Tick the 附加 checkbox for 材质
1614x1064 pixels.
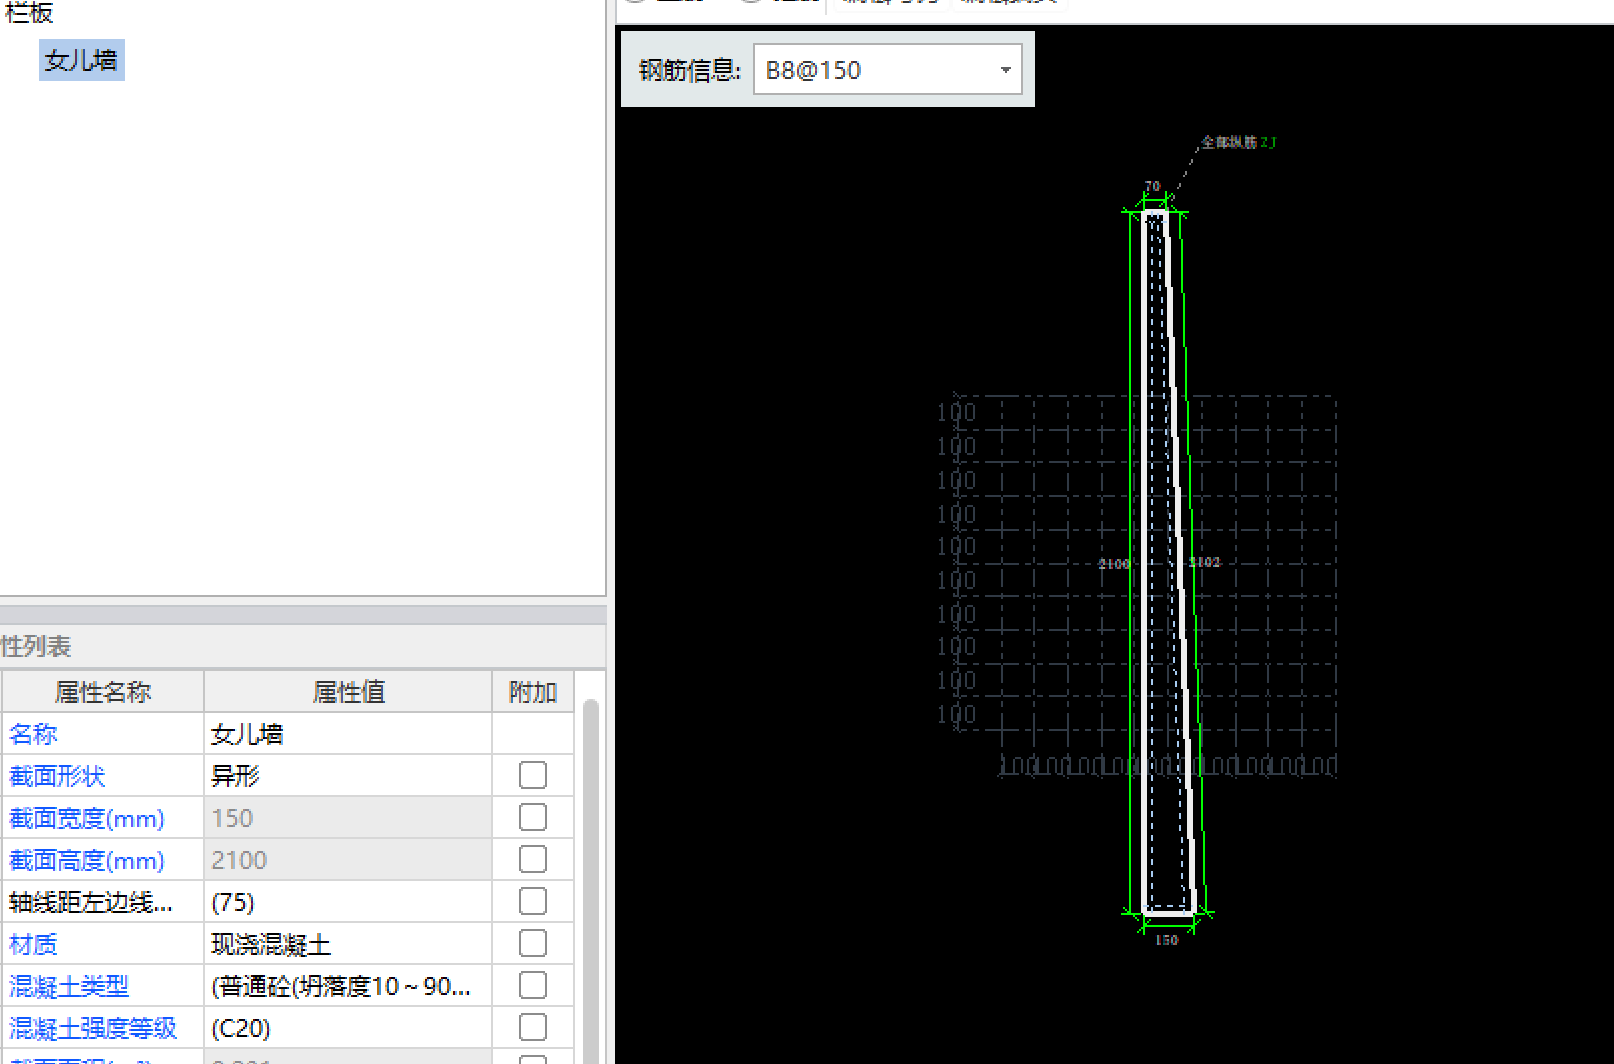pos(533,944)
